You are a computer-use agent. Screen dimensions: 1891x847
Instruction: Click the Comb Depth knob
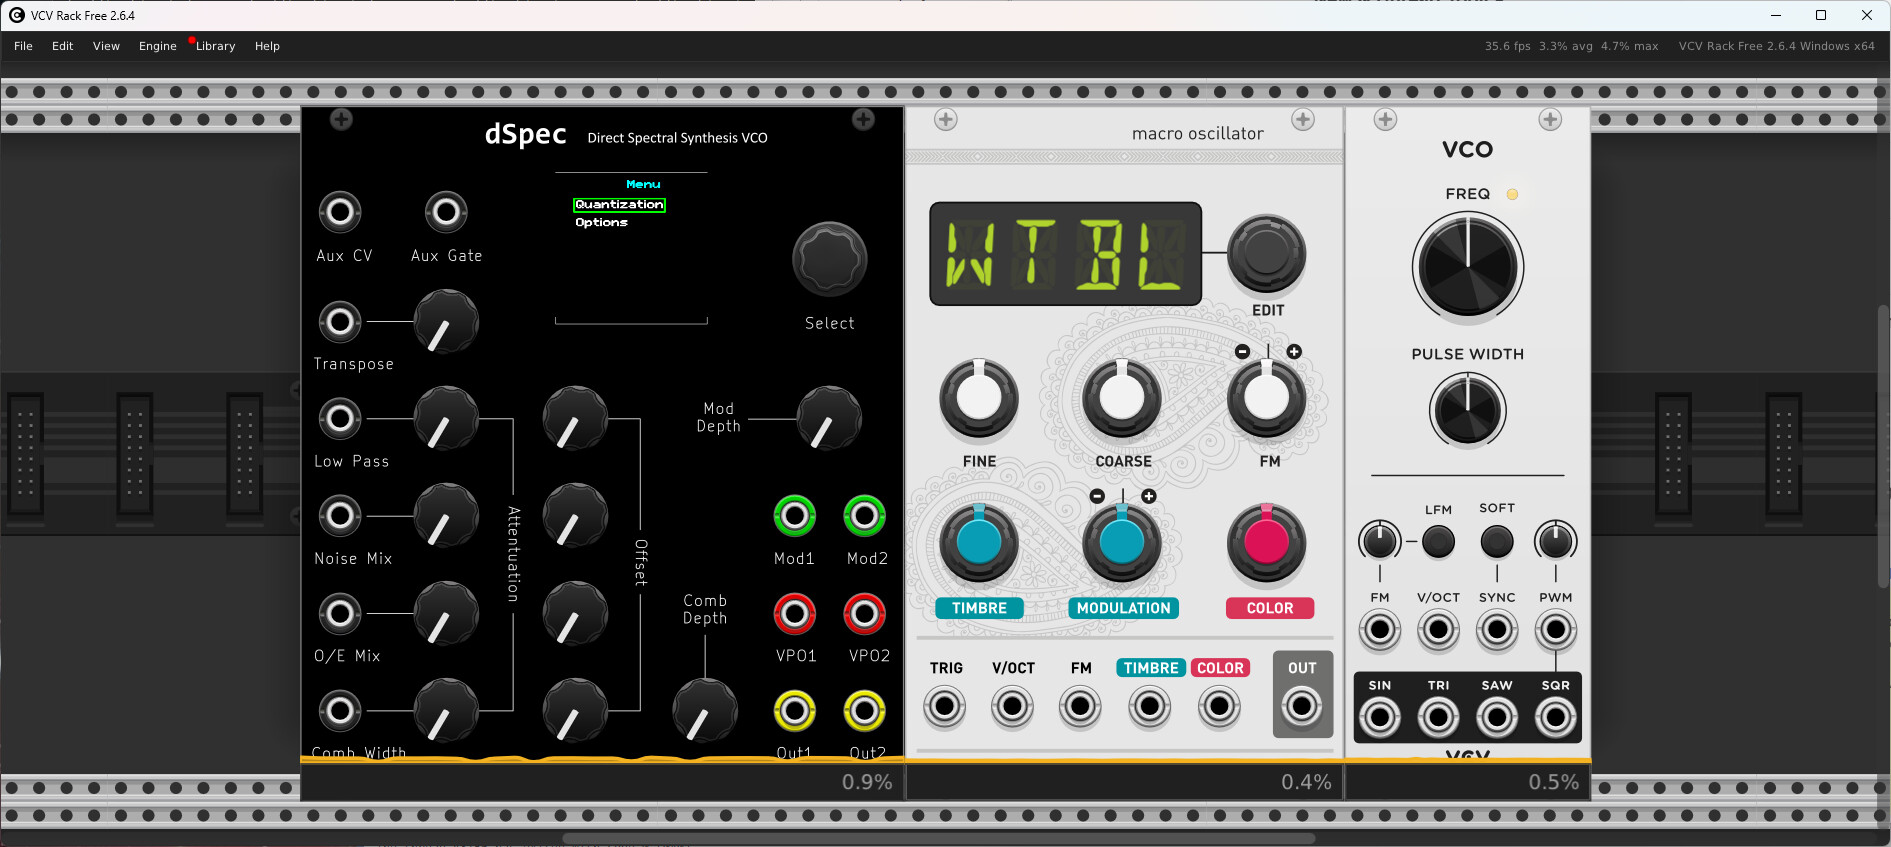pos(705,711)
